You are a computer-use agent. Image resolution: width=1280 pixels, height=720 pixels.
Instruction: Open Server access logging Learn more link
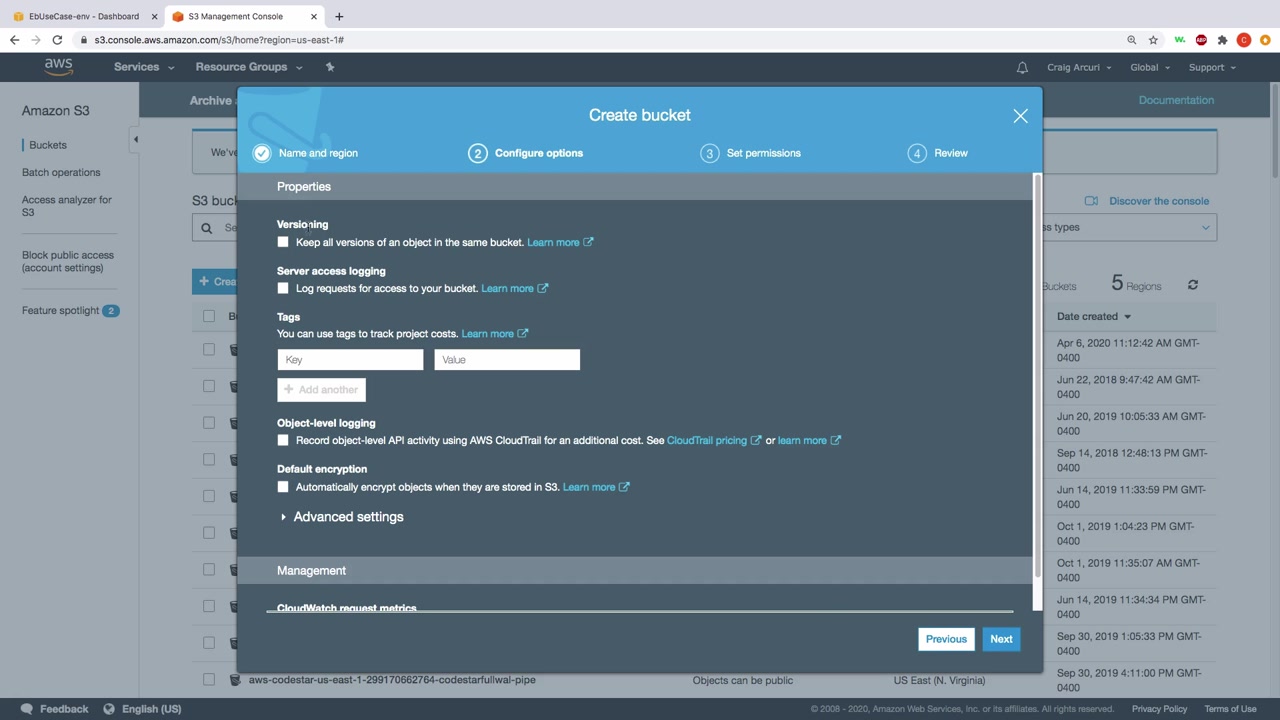(x=514, y=288)
